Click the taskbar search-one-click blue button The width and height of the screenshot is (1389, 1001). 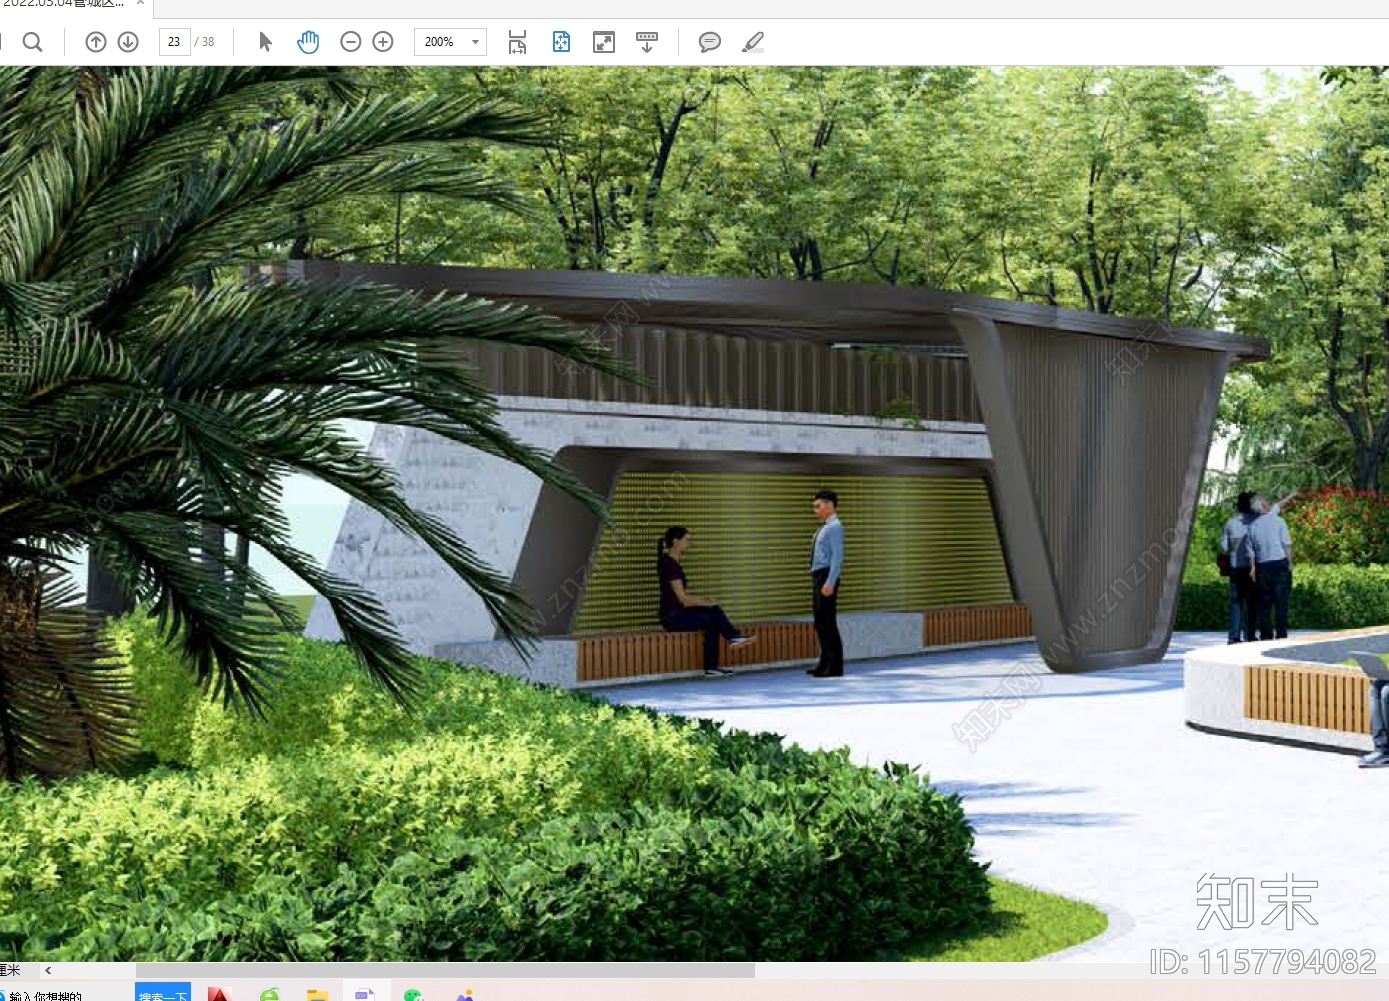point(163,994)
